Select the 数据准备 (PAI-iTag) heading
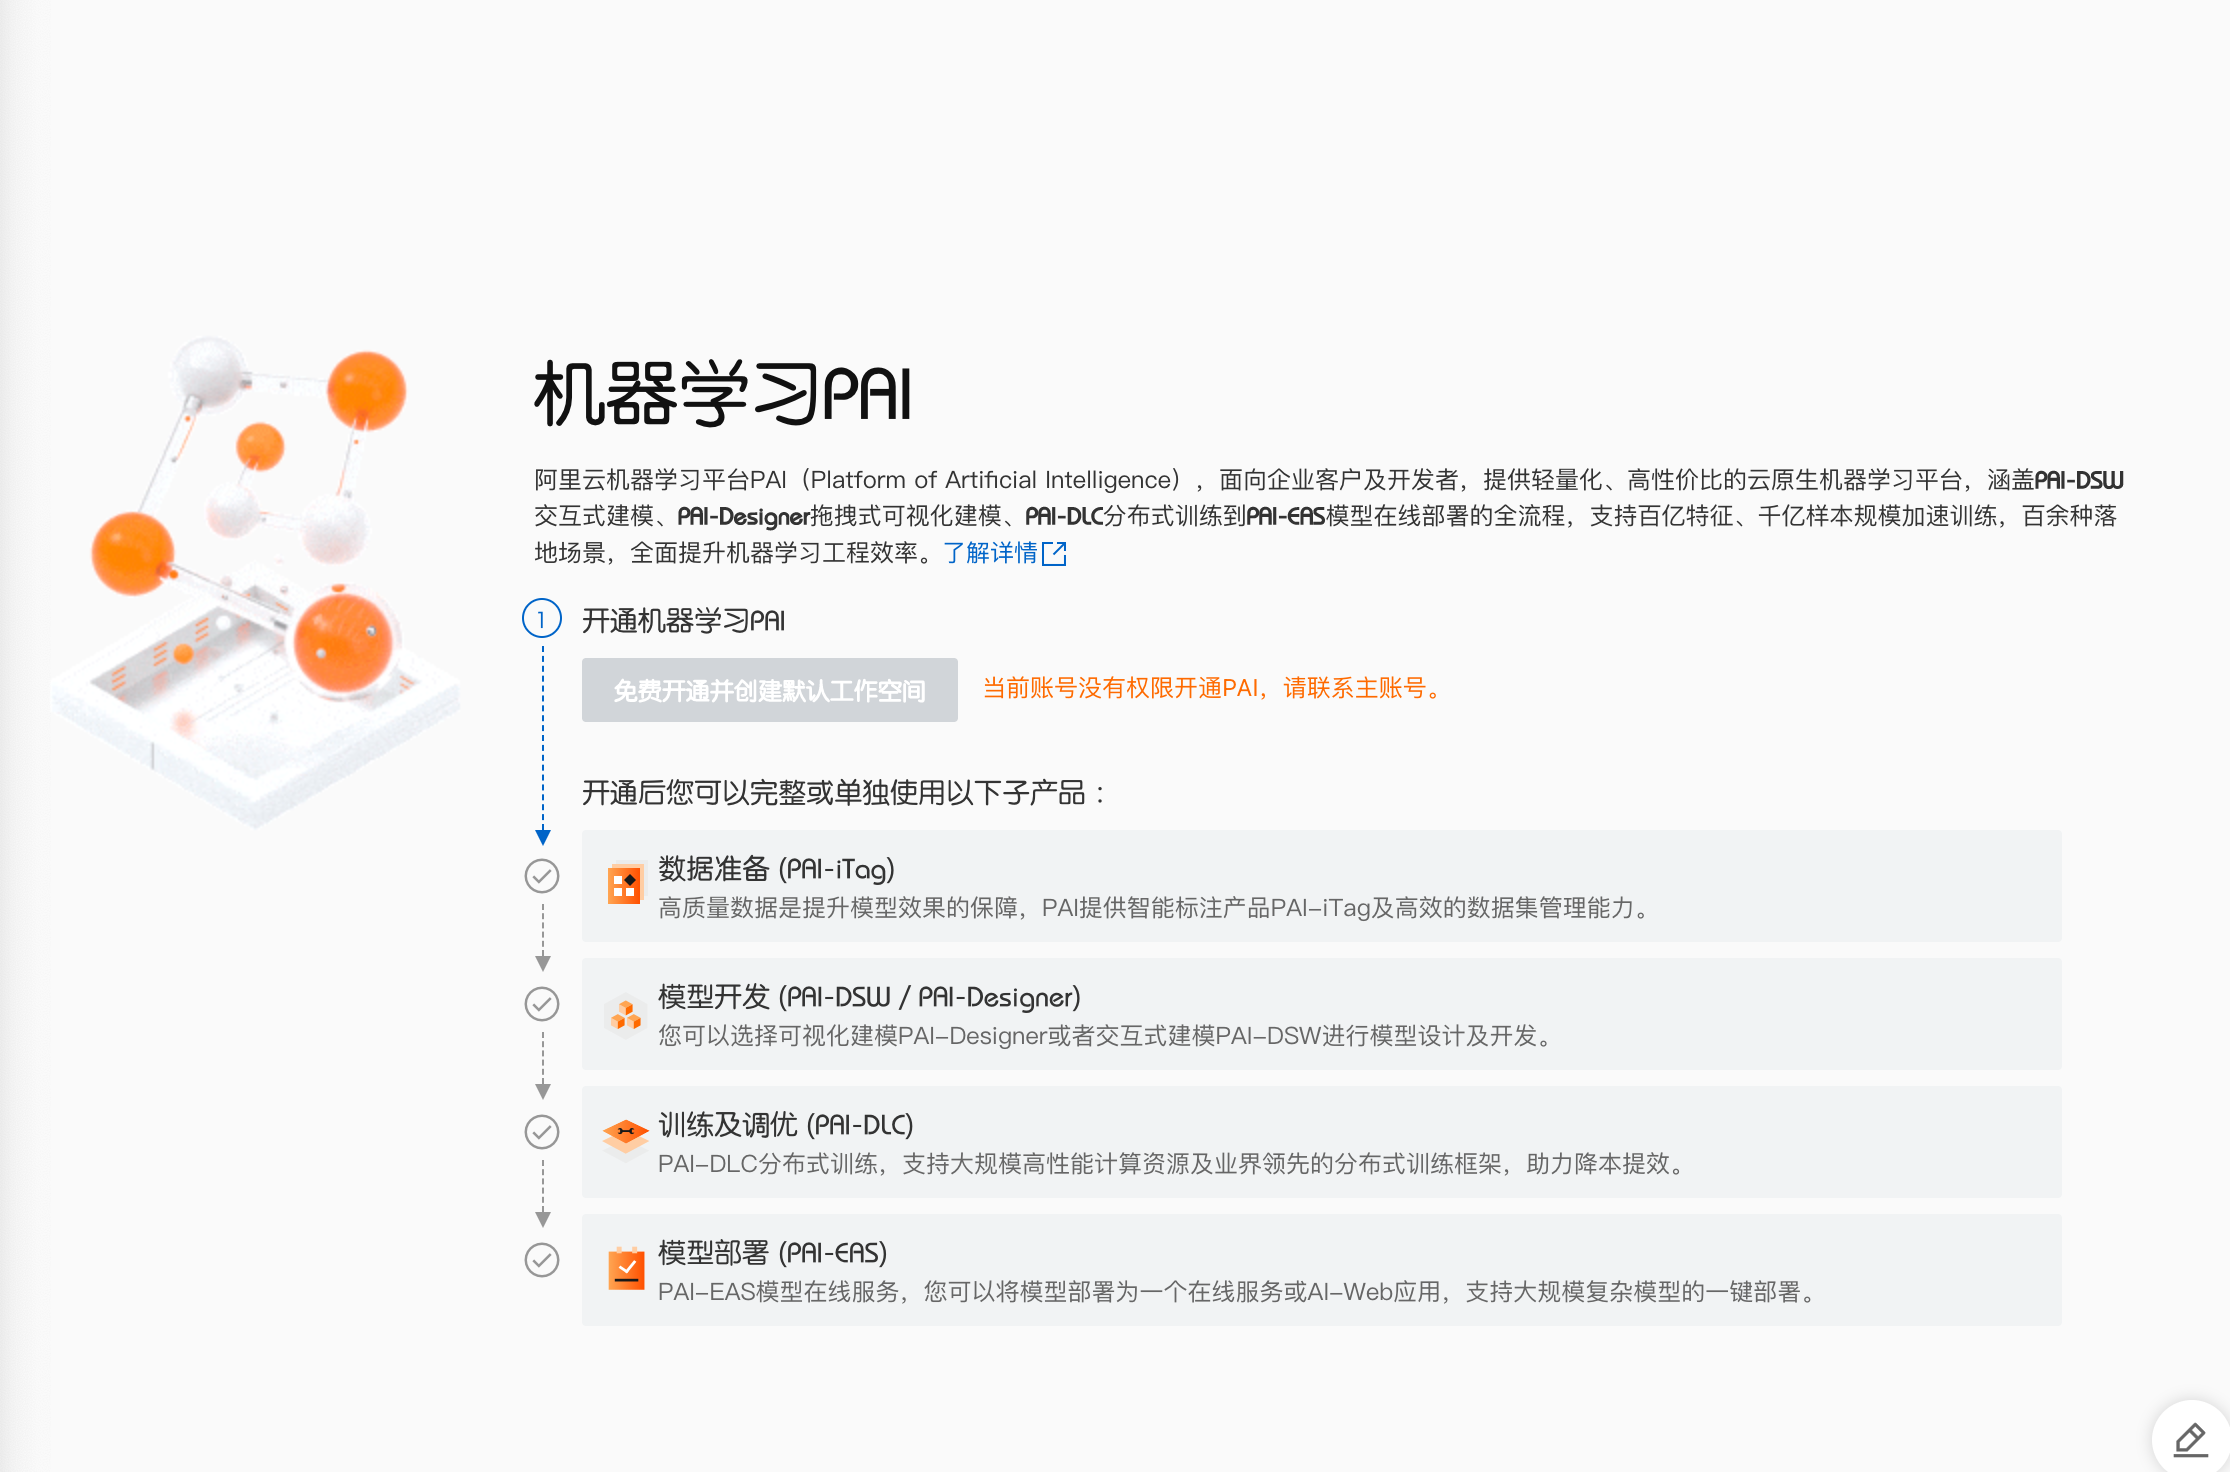This screenshot has width=2230, height=1472. (776, 869)
